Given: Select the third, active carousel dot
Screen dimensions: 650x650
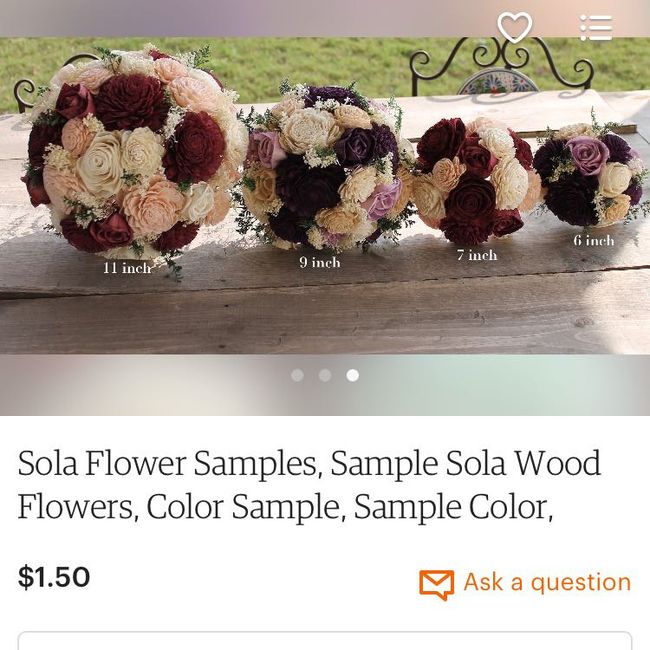Looking at the screenshot, I should [x=353, y=375].
